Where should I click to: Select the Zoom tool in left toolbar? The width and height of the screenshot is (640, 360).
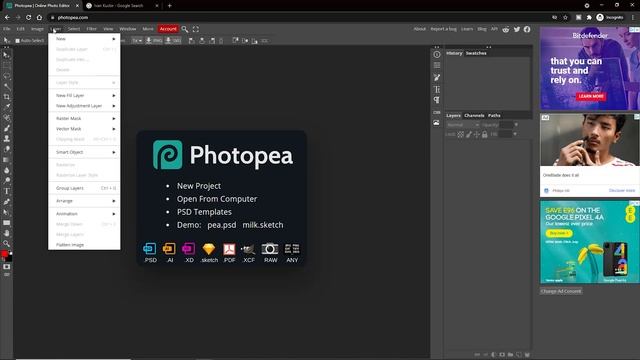click(7, 244)
